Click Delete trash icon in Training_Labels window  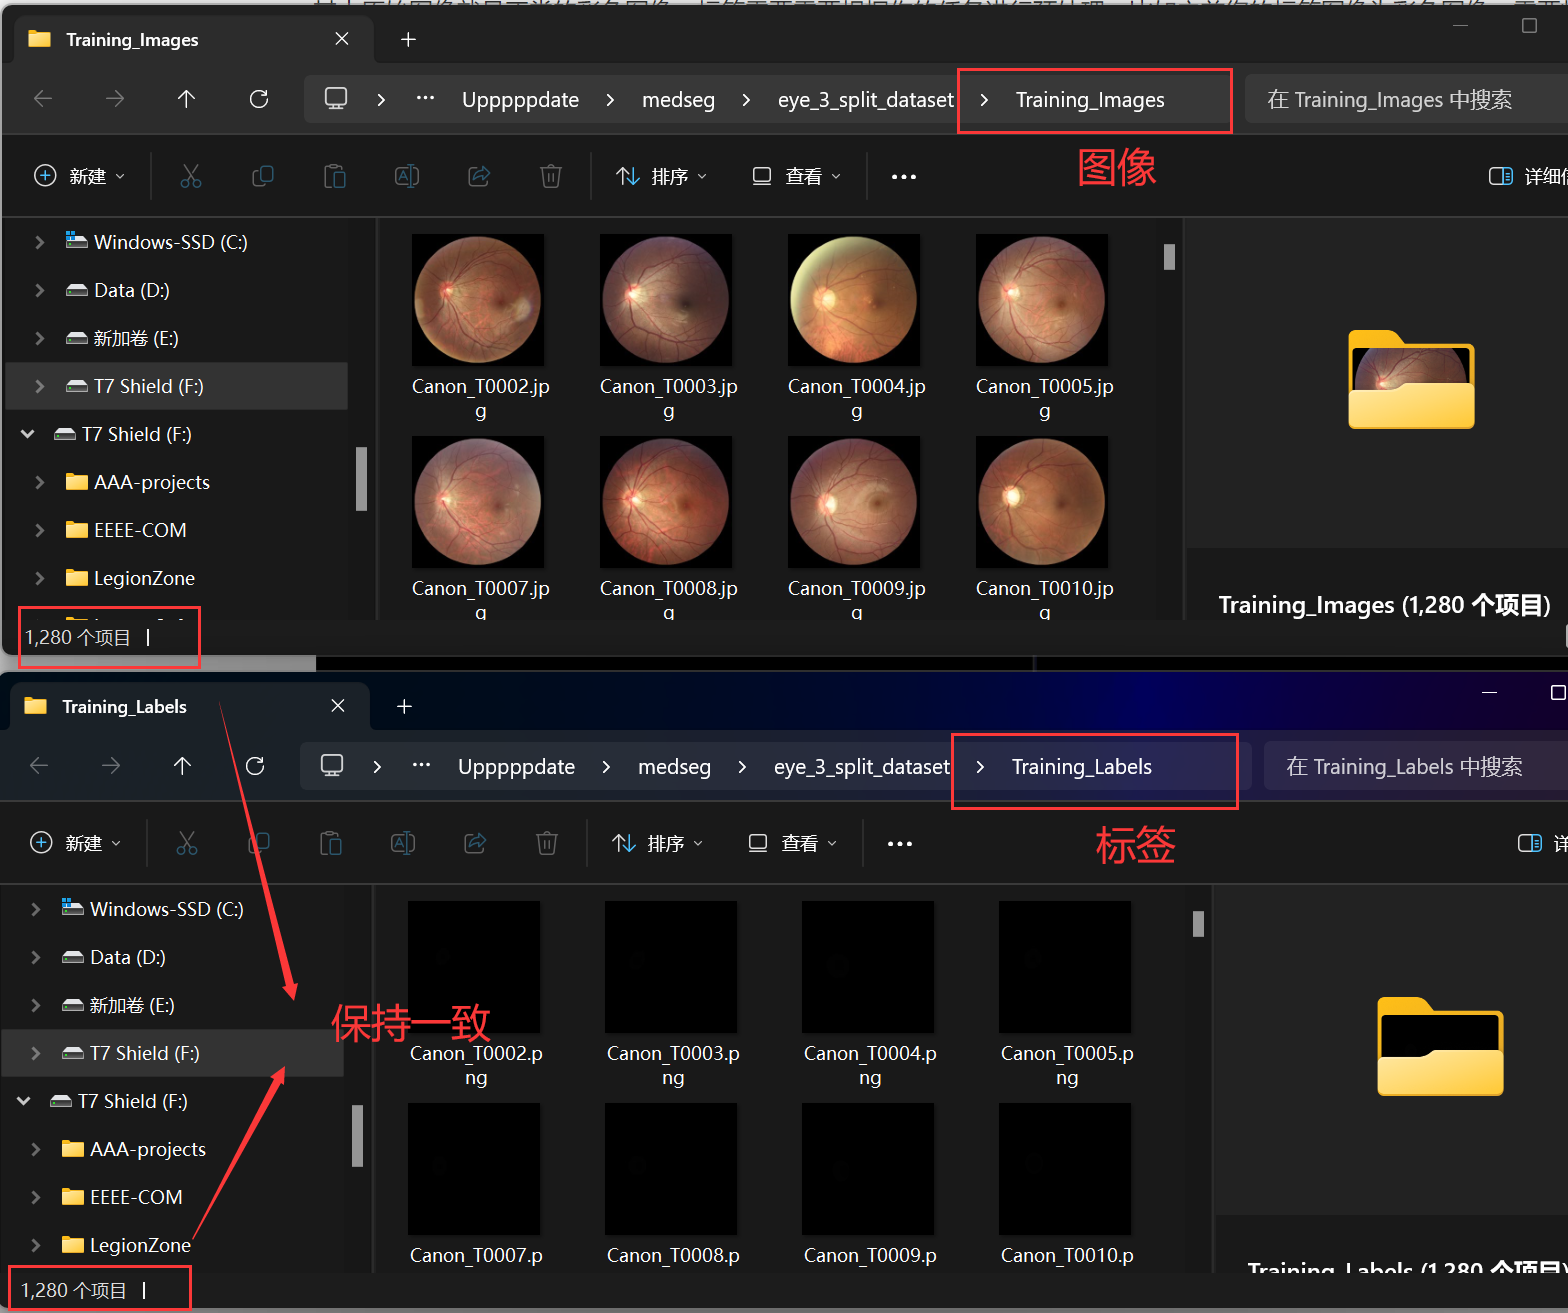(x=547, y=843)
